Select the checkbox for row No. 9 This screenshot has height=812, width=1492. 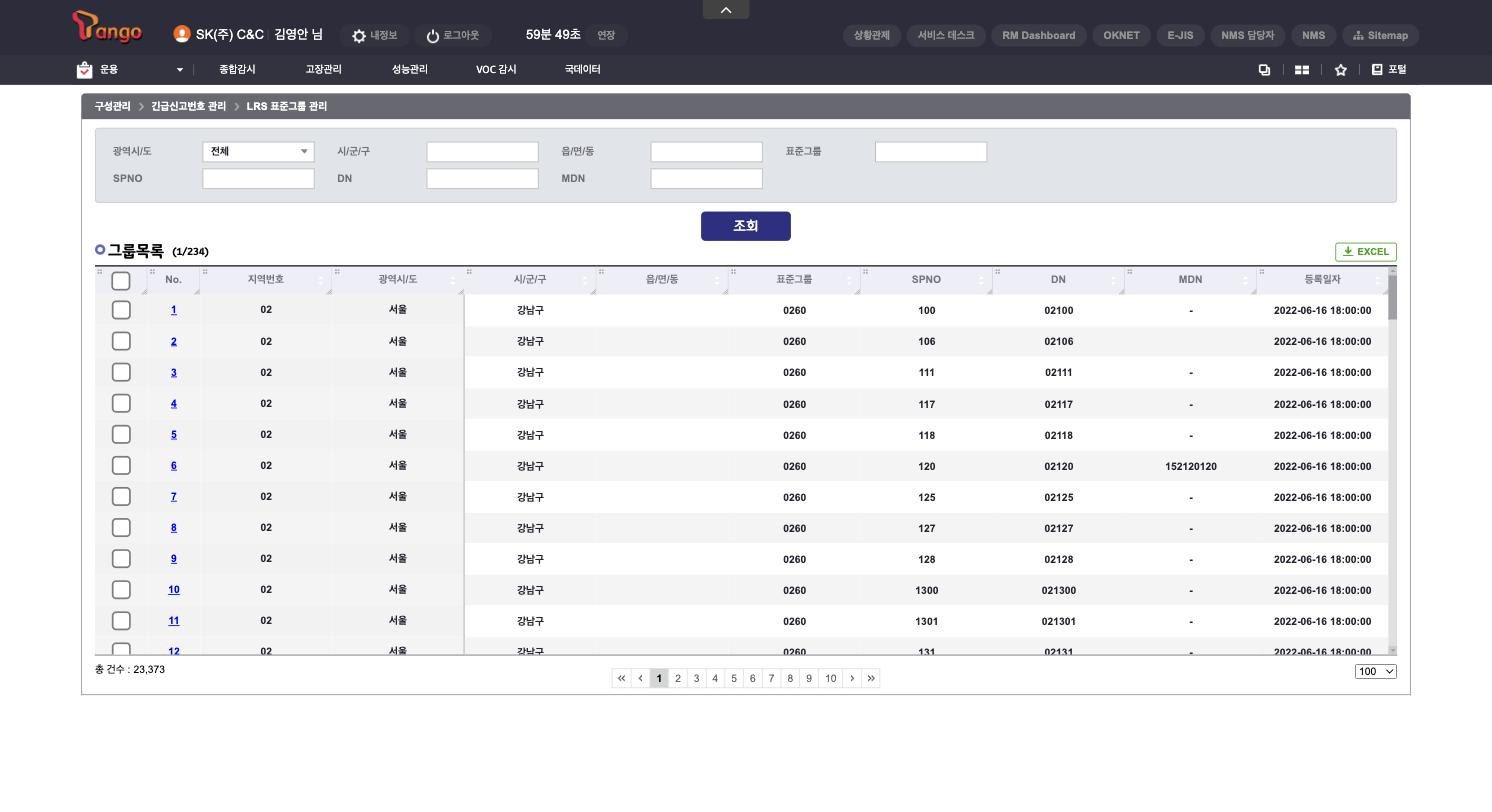tap(121, 558)
